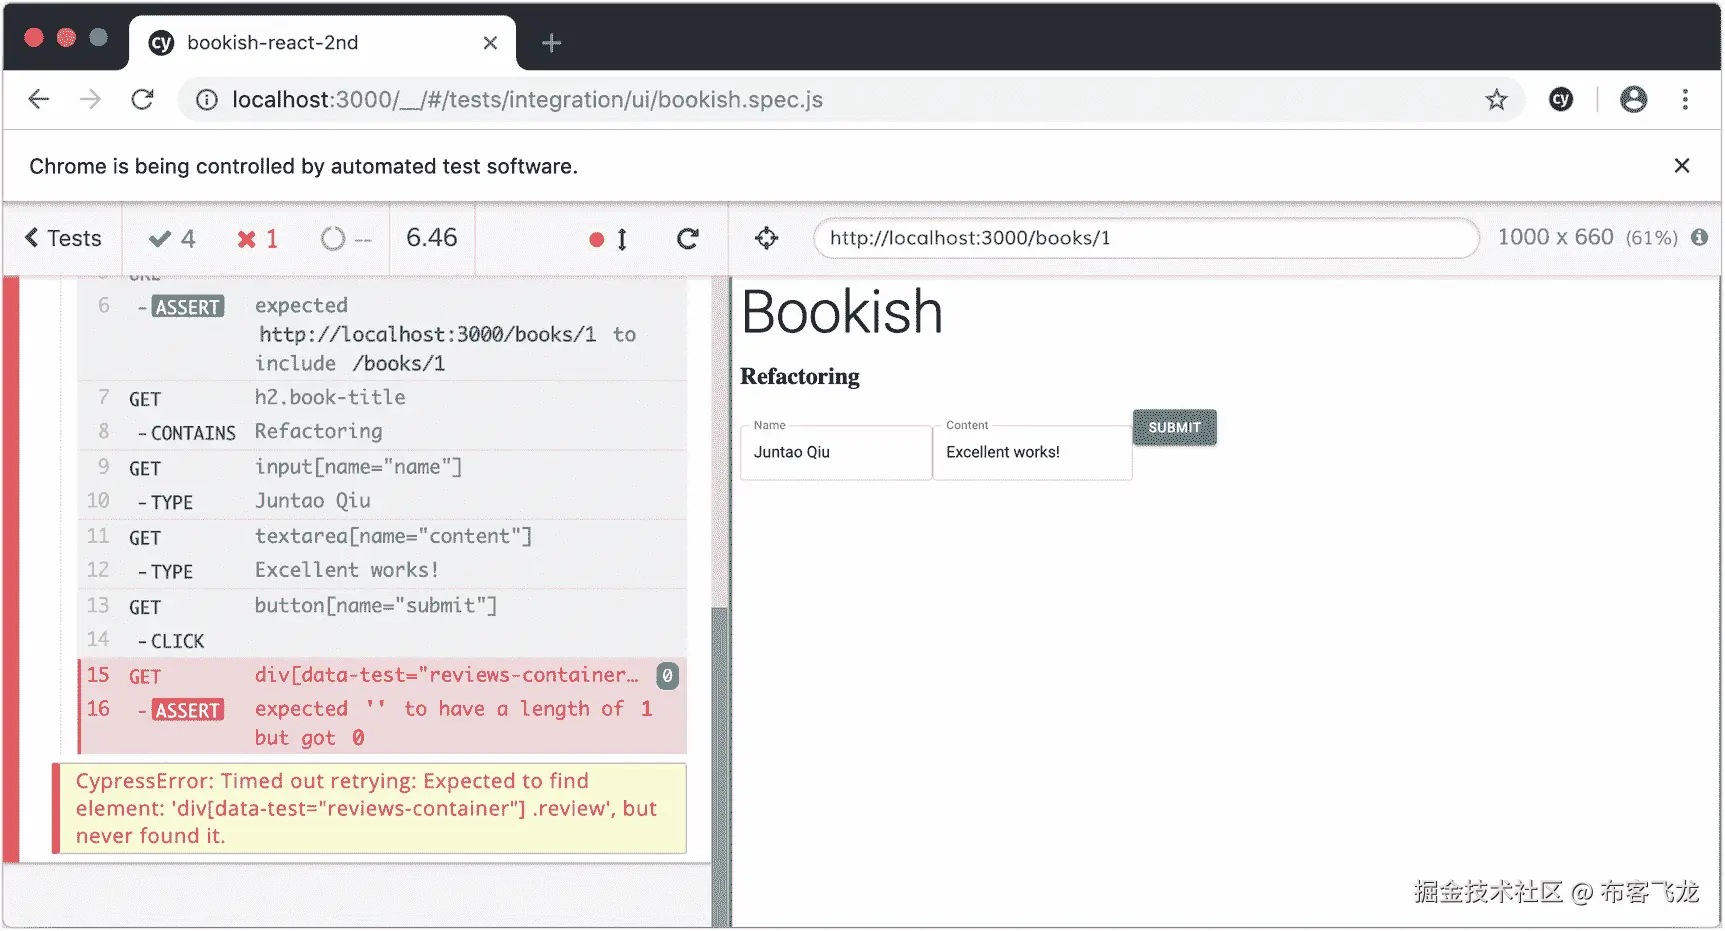
Task: Select the ASSERT command on row 6
Action: click(382, 334)
